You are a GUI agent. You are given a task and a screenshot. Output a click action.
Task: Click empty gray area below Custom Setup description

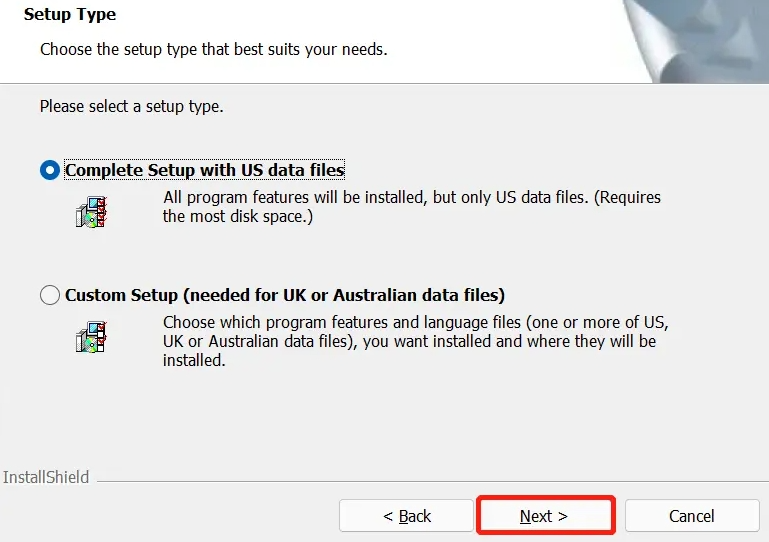400,420
